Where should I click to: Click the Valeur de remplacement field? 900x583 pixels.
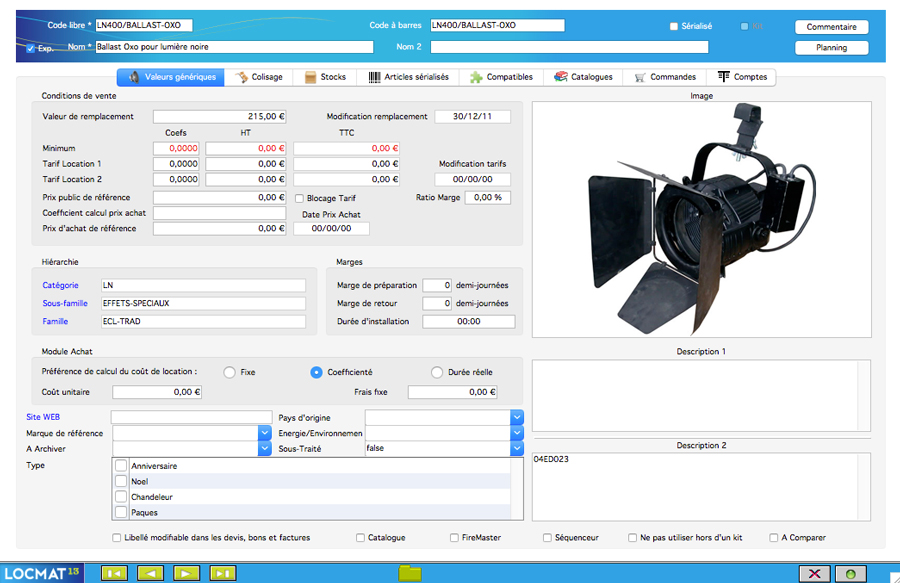[x=219, y=116]
